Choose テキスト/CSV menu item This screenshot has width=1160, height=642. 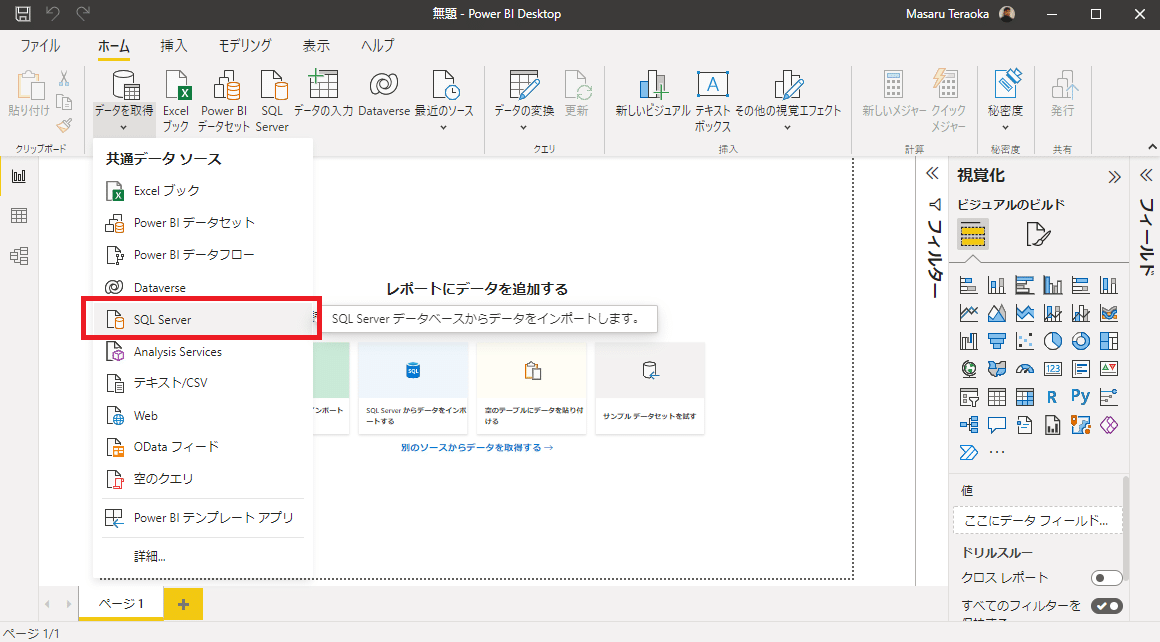(x=203, y=383)
